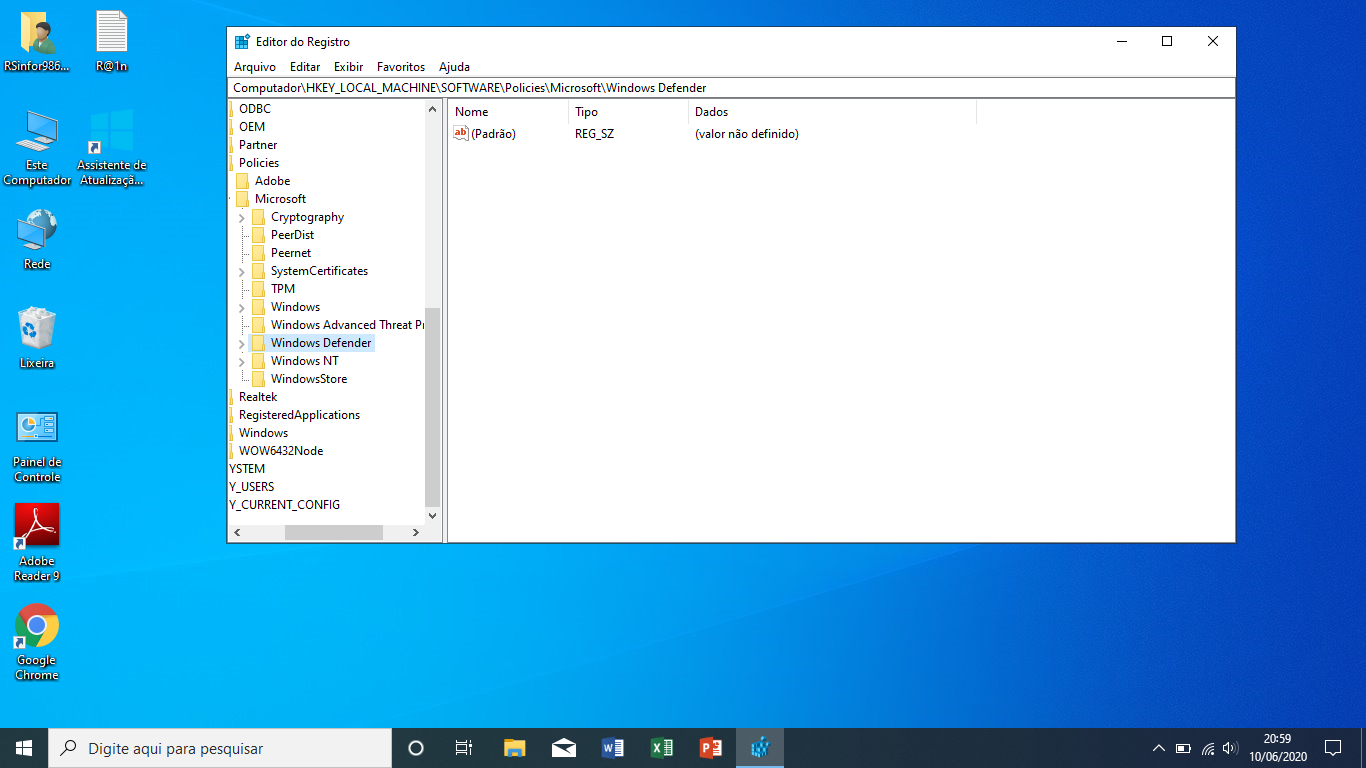
Task: Click the '(valor não definido)' data cell
Action: [x=747, y=134]
